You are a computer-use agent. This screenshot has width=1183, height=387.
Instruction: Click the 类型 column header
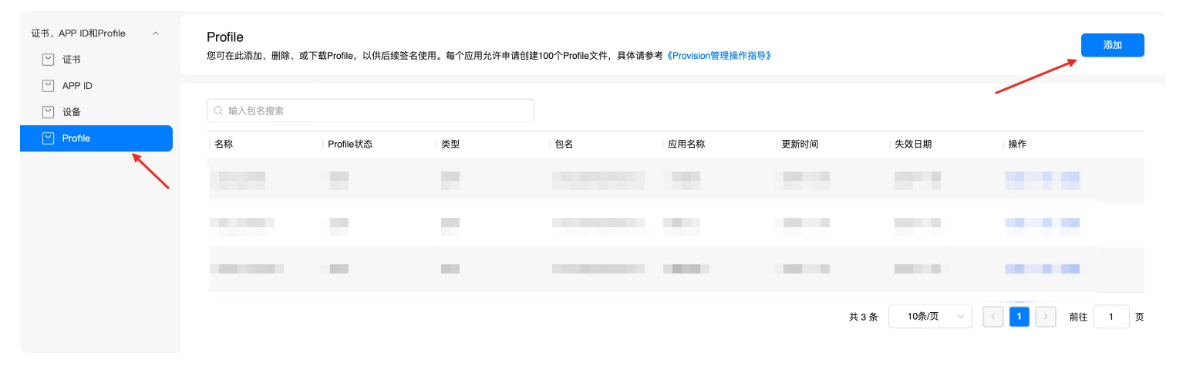450,144
